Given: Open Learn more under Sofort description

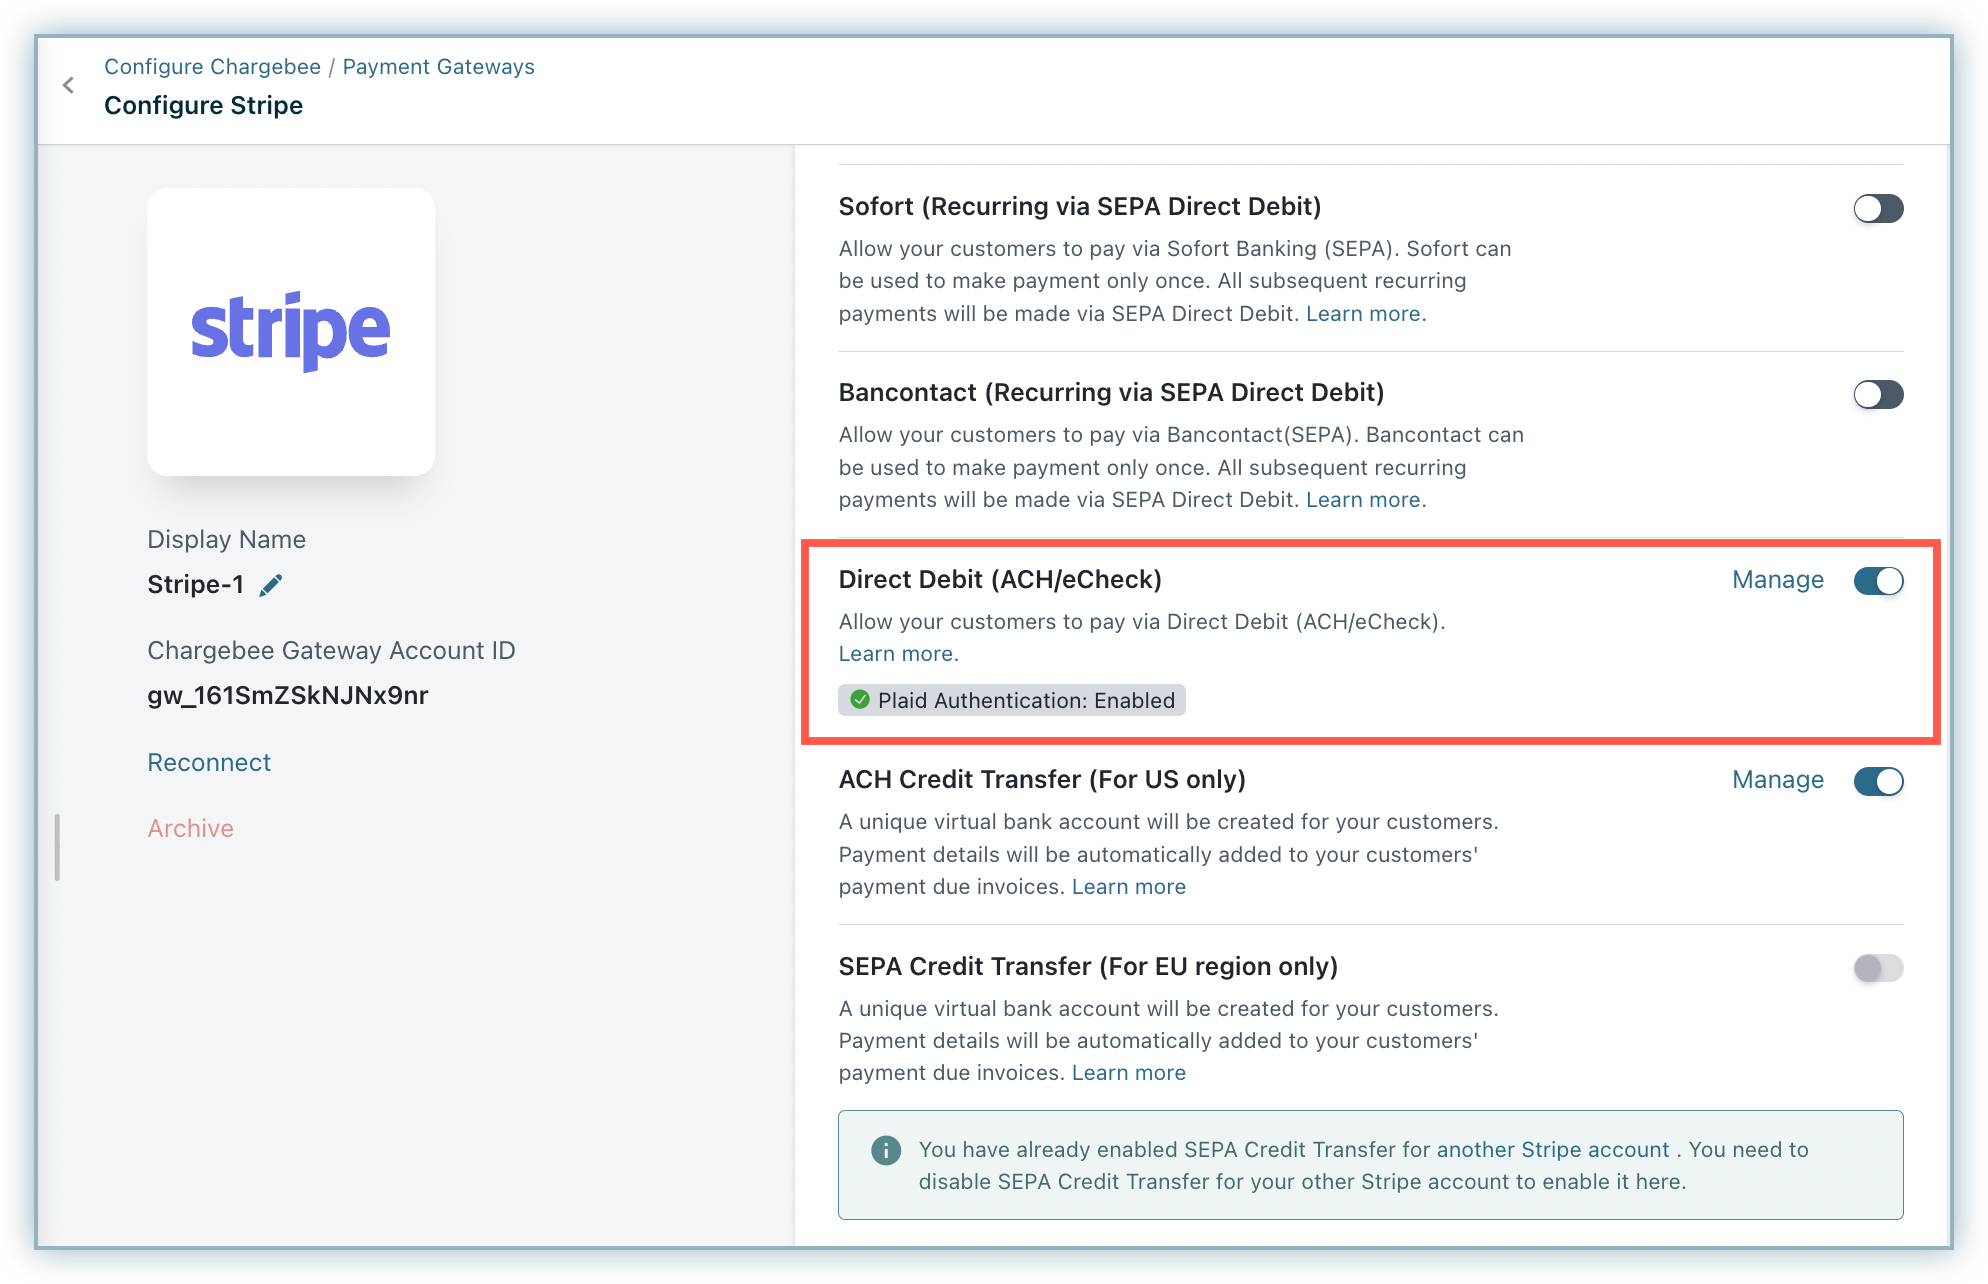Looking at the screenshot, I should (x=1363, y=314).
